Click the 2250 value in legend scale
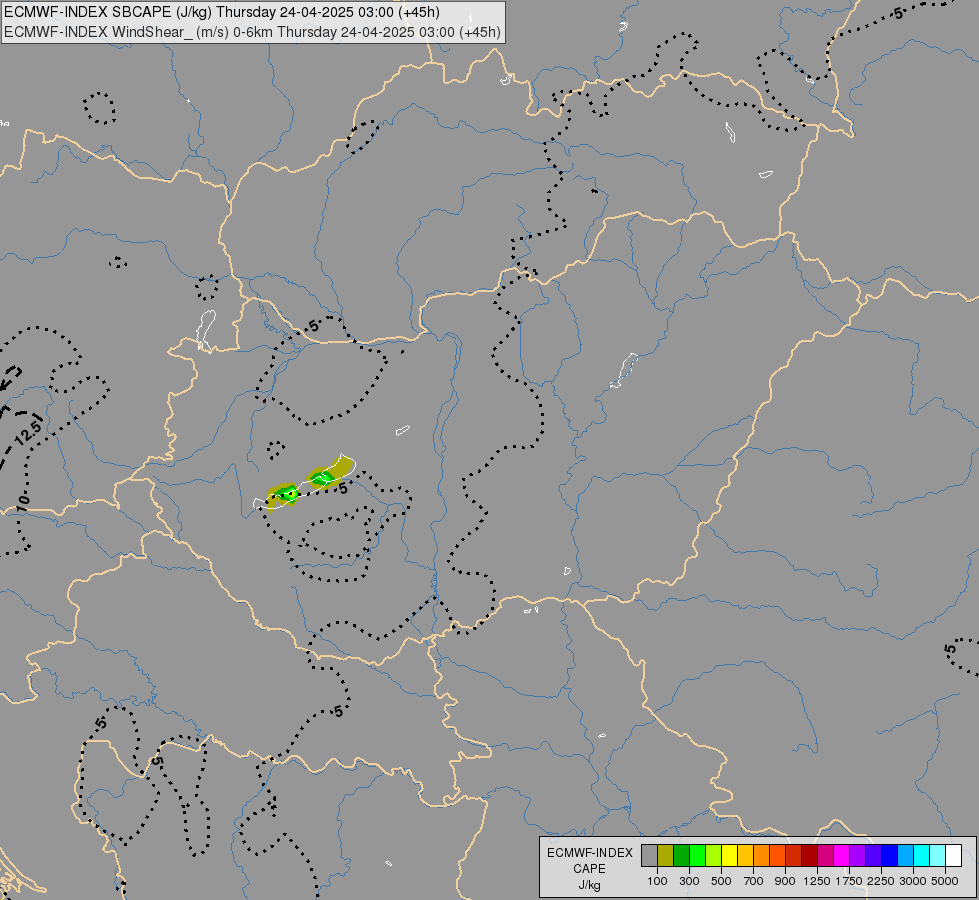 [881, 881]
